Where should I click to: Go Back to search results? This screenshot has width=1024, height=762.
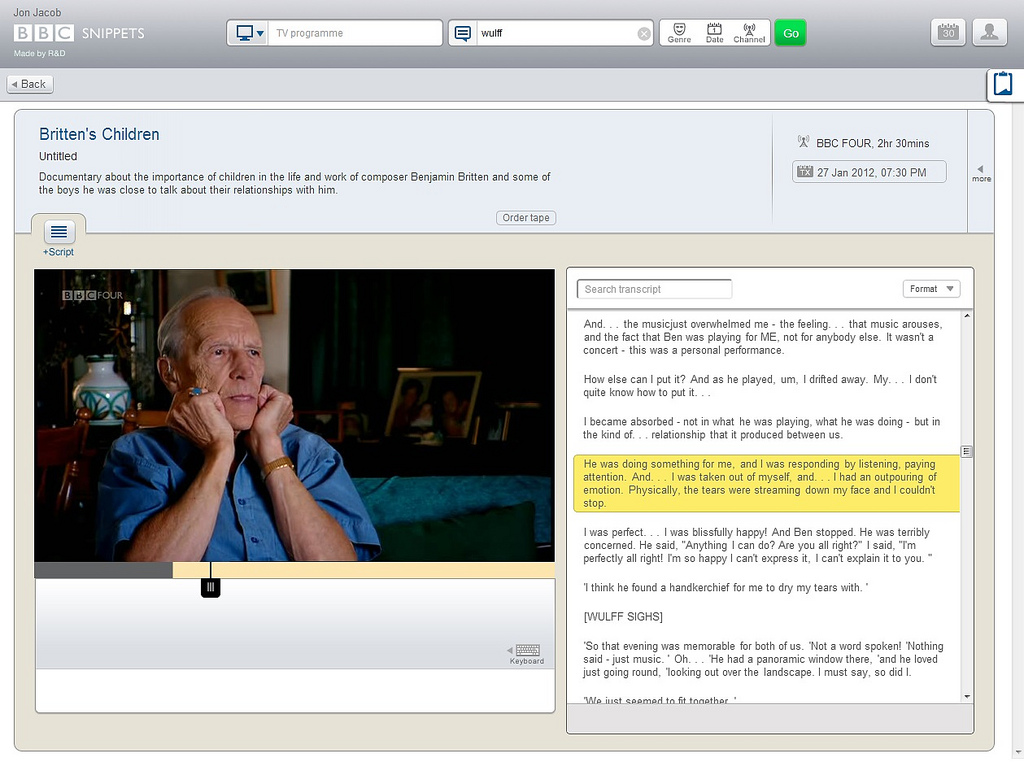(x=29, y=84)
